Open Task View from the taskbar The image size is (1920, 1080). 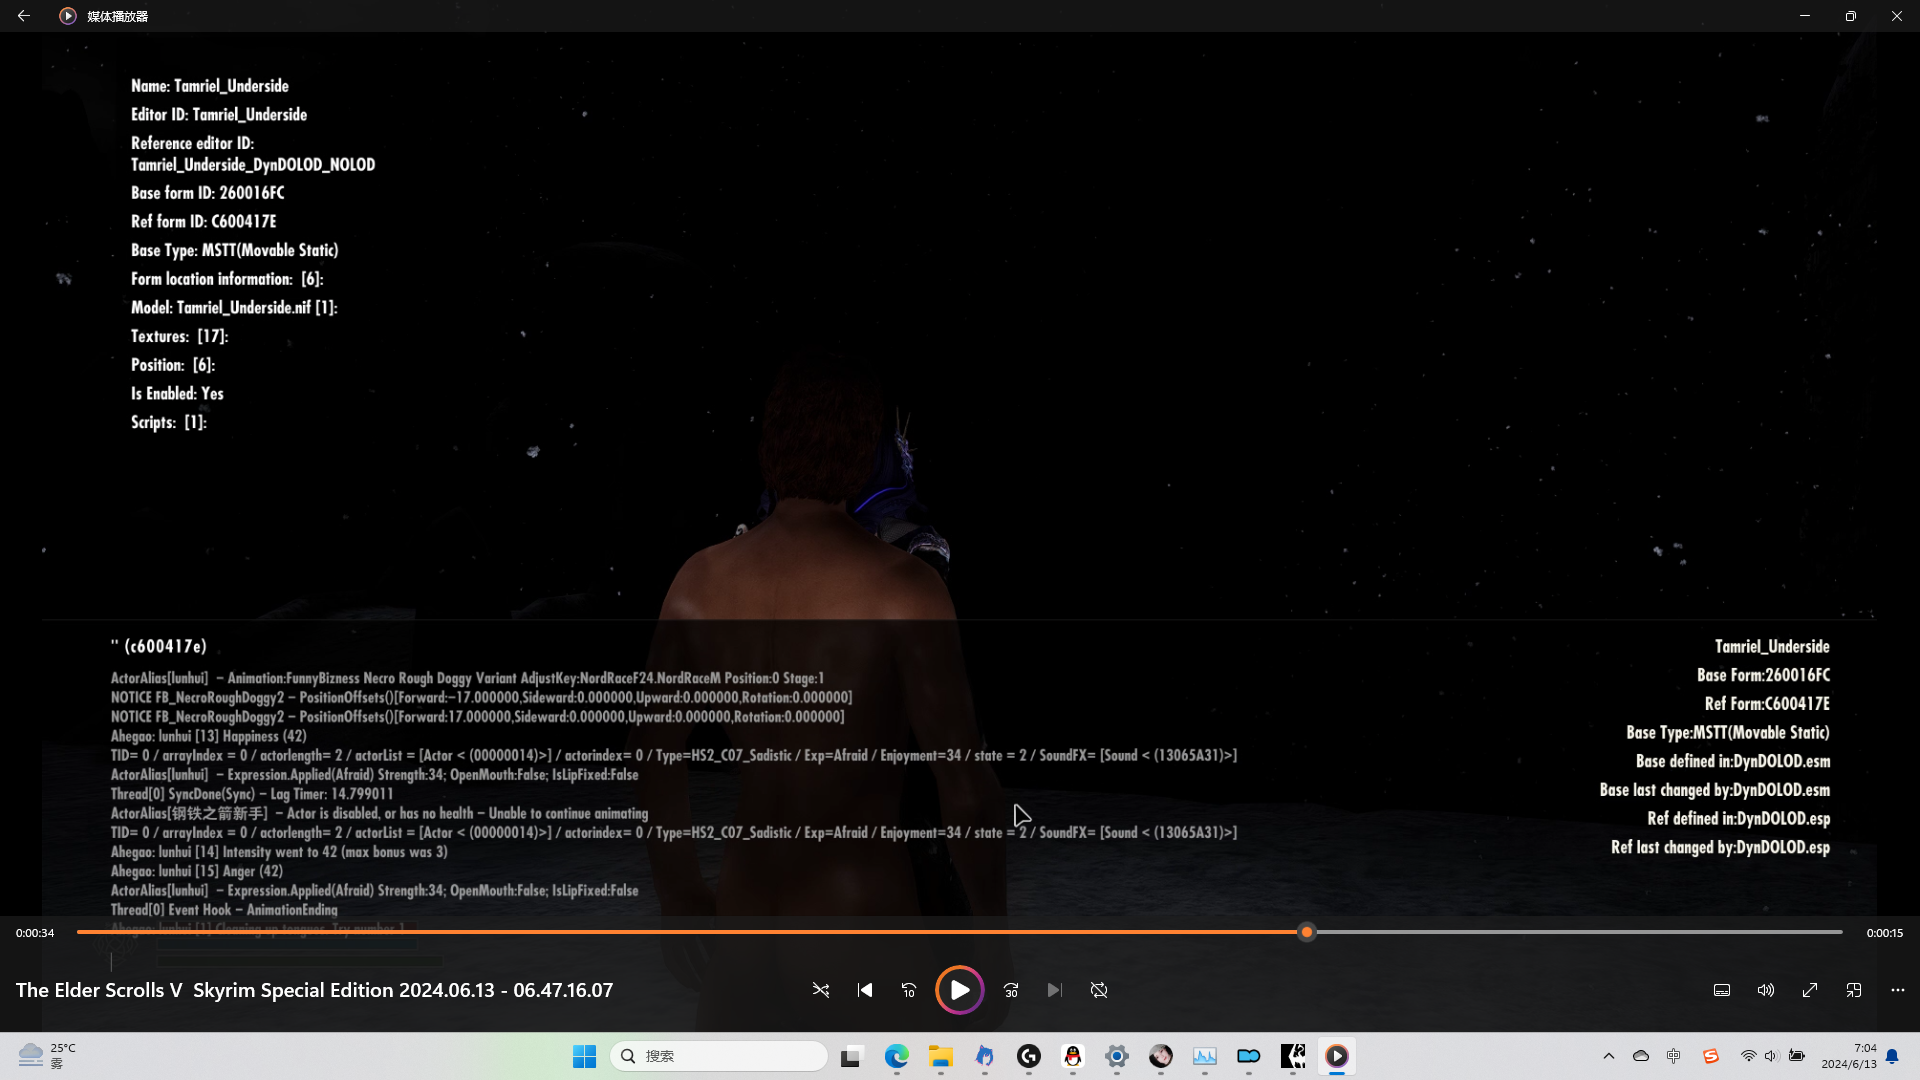851,1056
